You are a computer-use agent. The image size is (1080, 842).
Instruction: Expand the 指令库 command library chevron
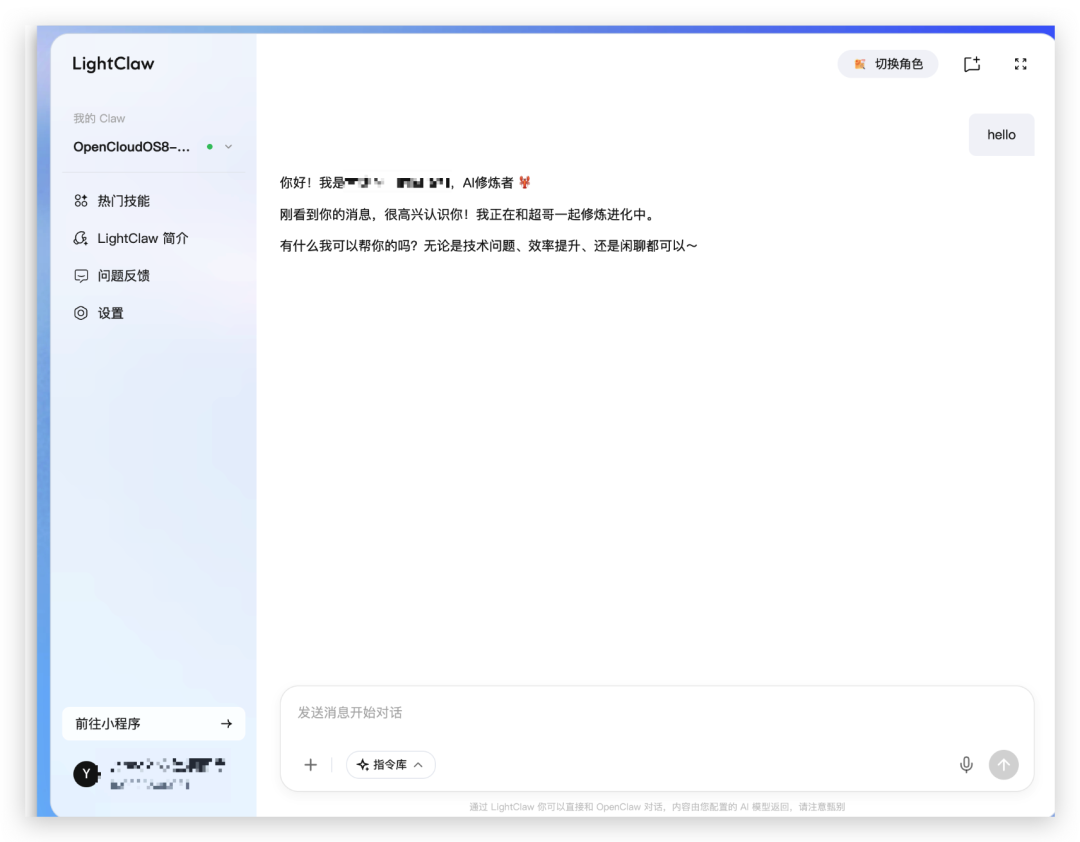pos(418,764)
